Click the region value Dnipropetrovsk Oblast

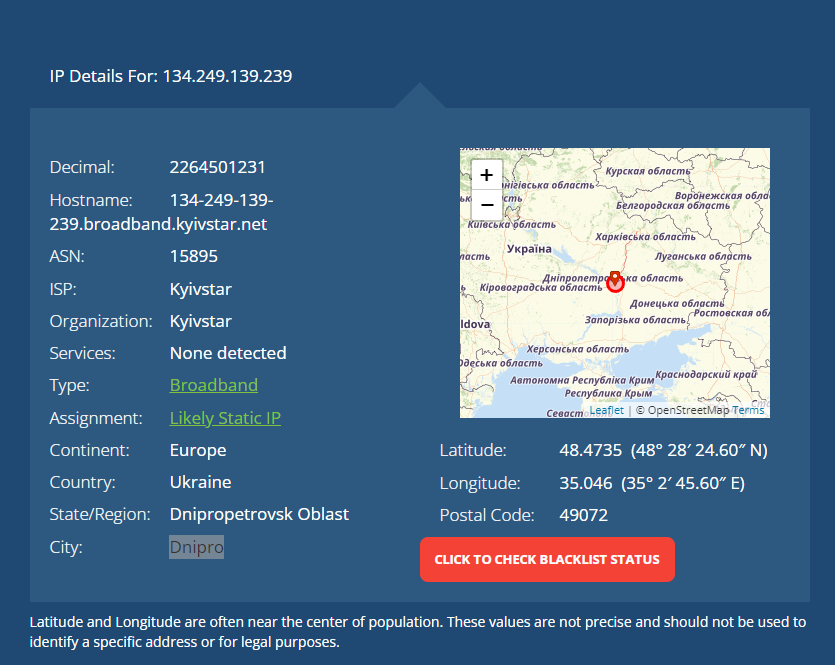pyautogui.click(x=259, y=514)
